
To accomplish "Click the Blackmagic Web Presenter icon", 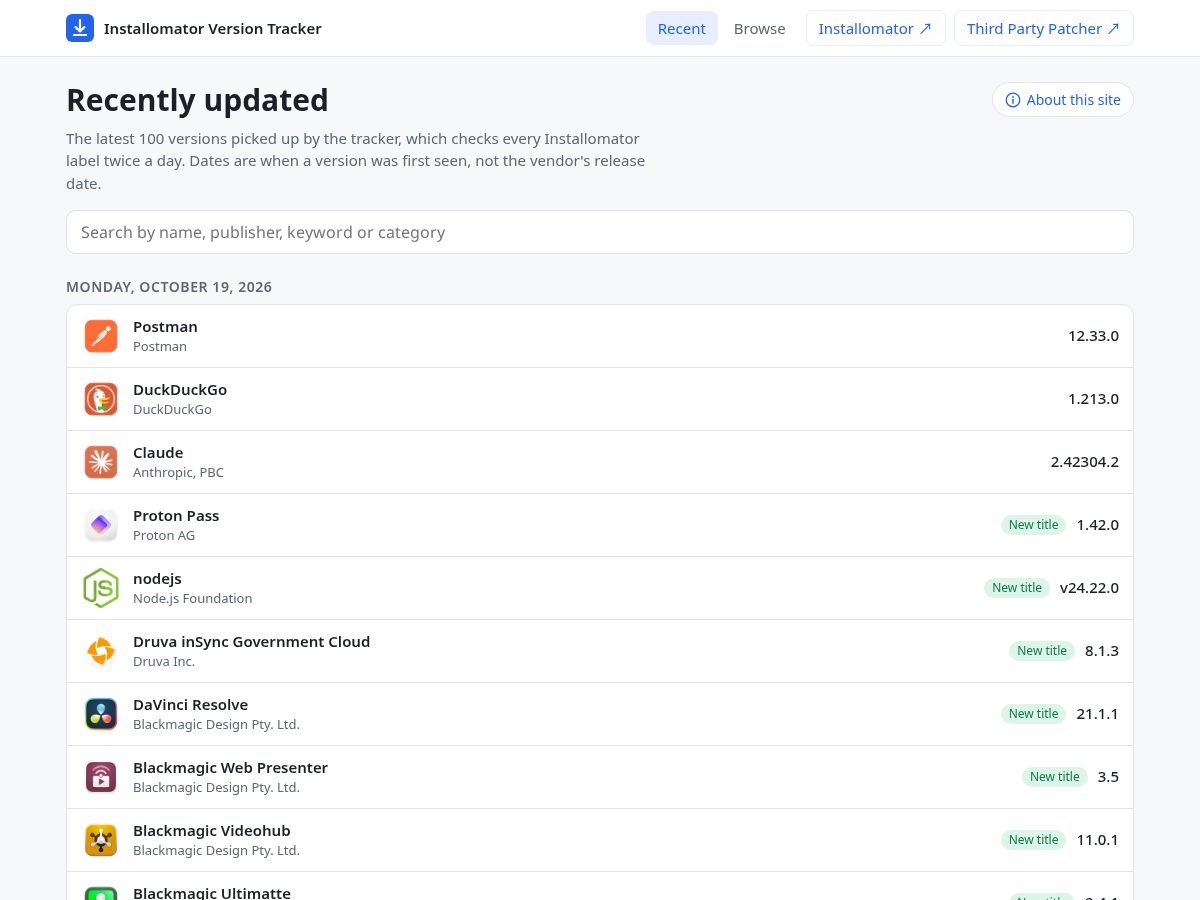I will [101, 777].
